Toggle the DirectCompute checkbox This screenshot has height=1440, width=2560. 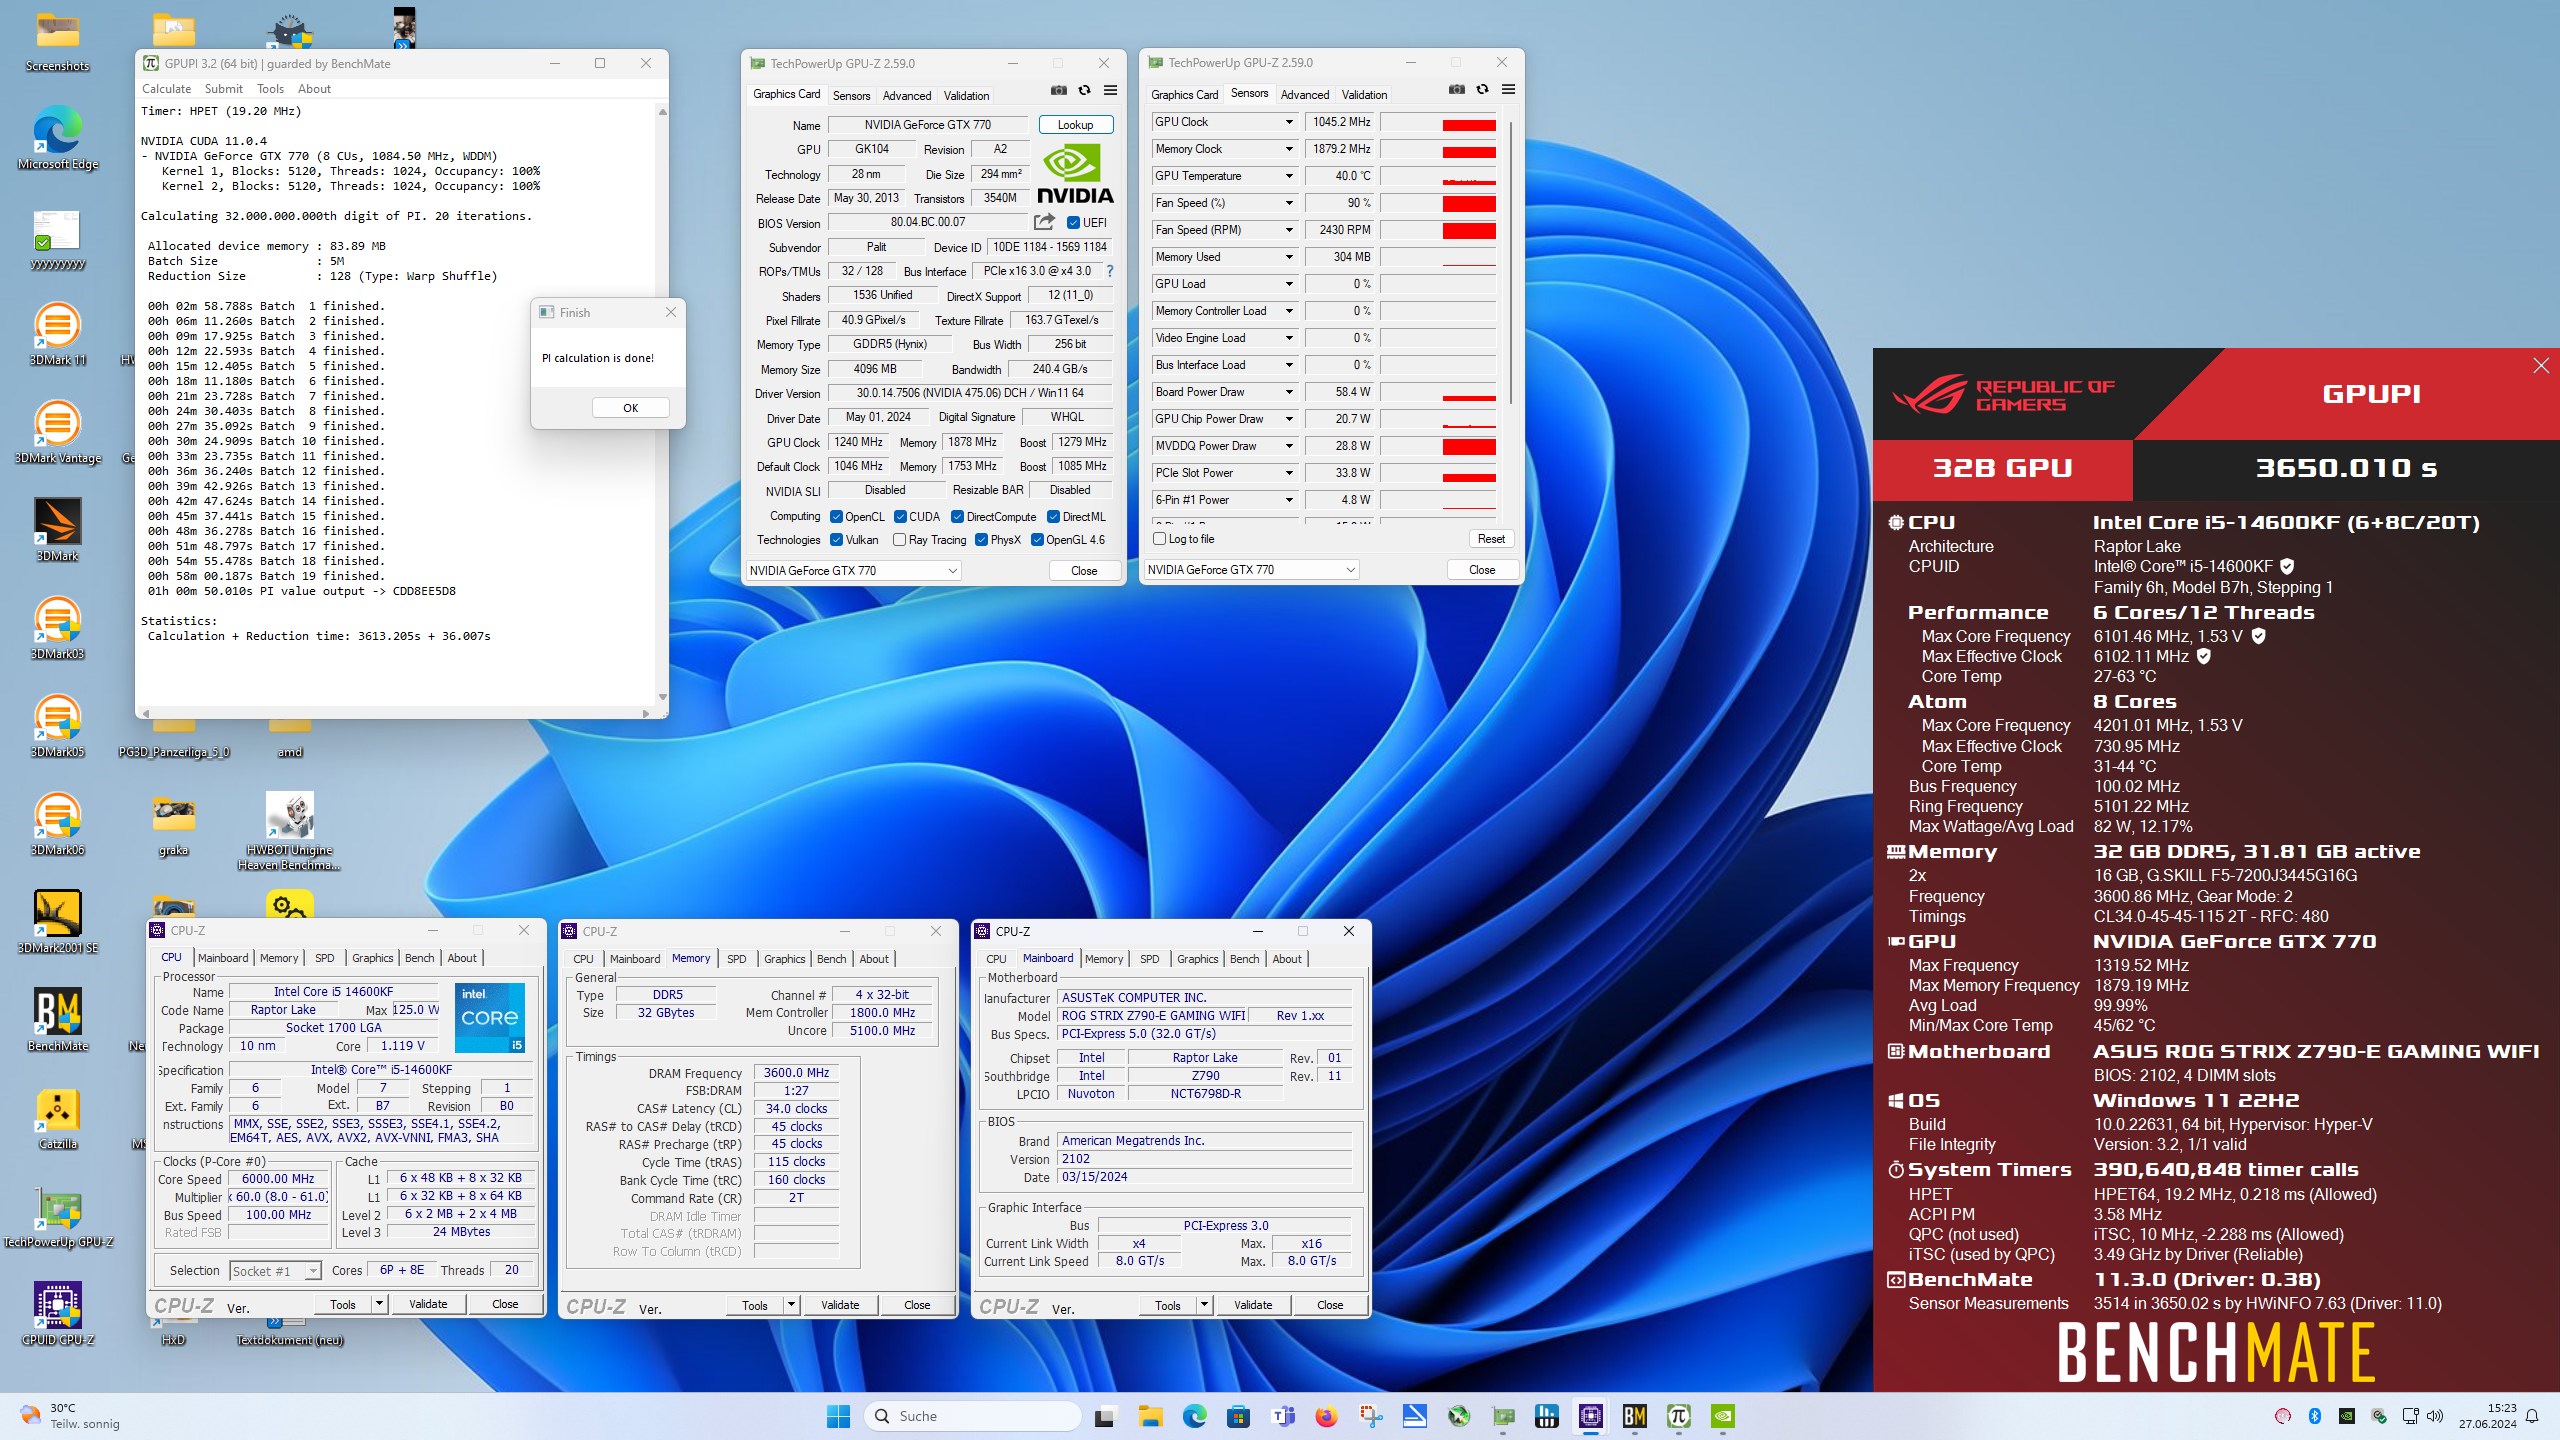(x=957, y=517)
